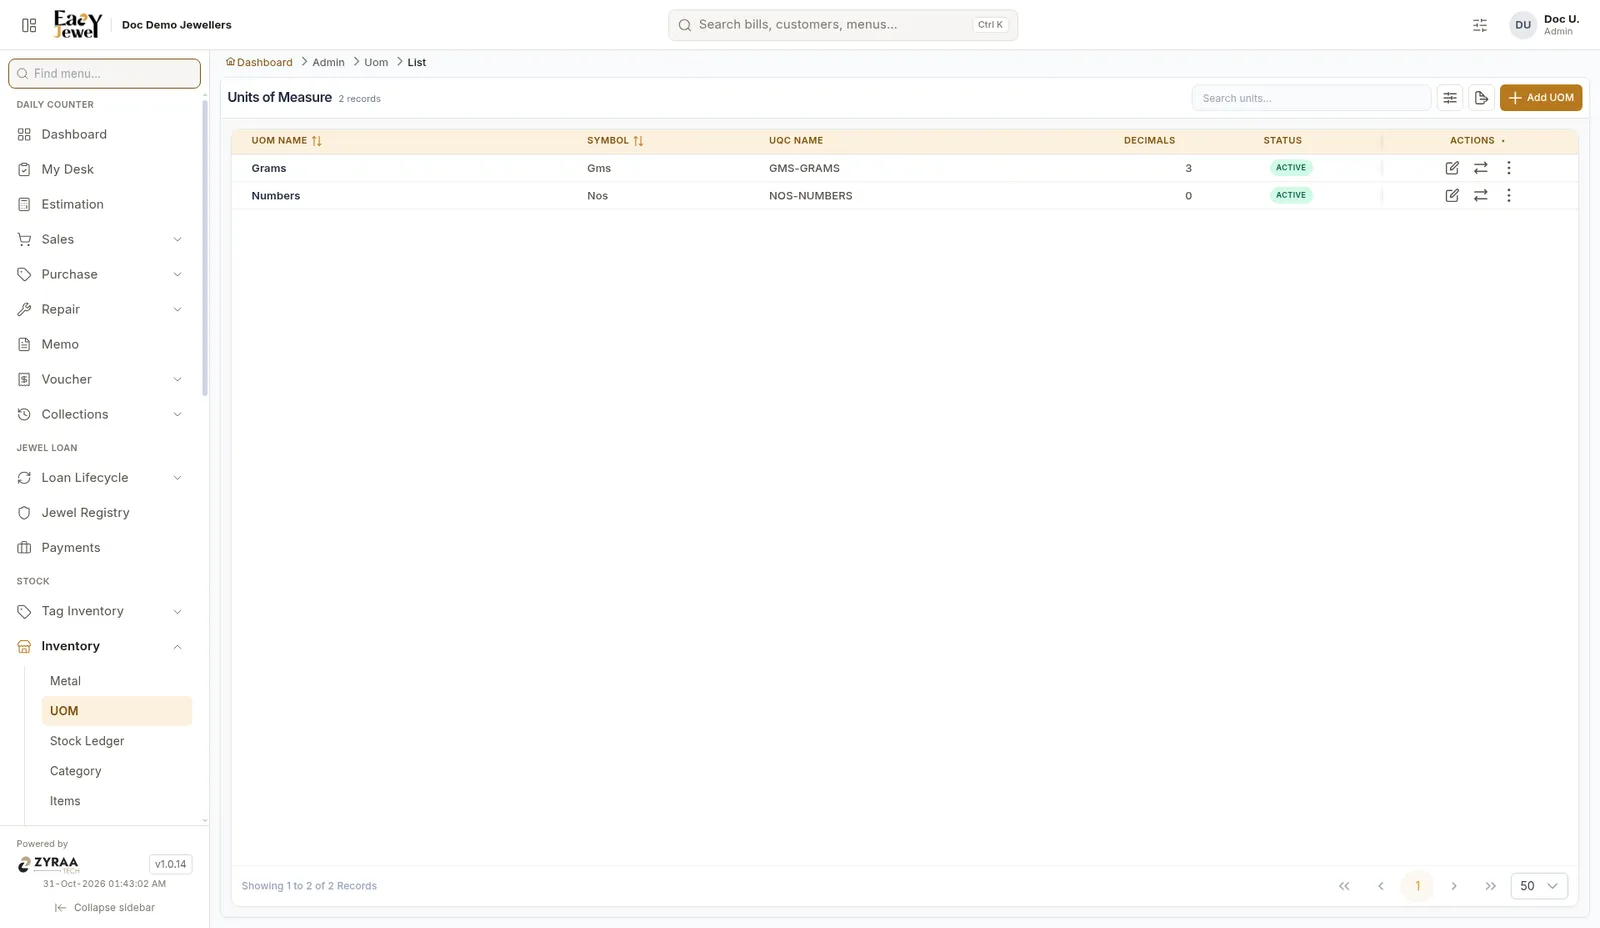Screen dimensions: 1600x928
Task: Edit the Numbers unit row
Action: click(1452, 196)
